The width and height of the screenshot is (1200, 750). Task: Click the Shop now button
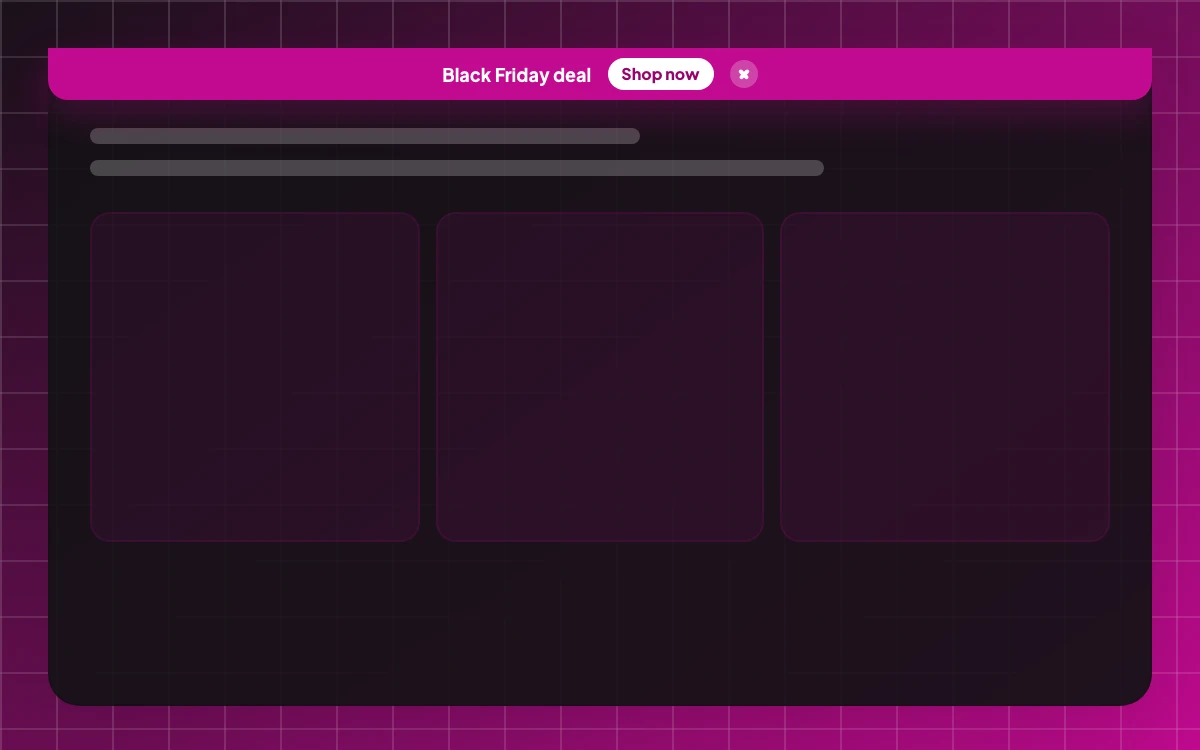click(x=661, y=74)
